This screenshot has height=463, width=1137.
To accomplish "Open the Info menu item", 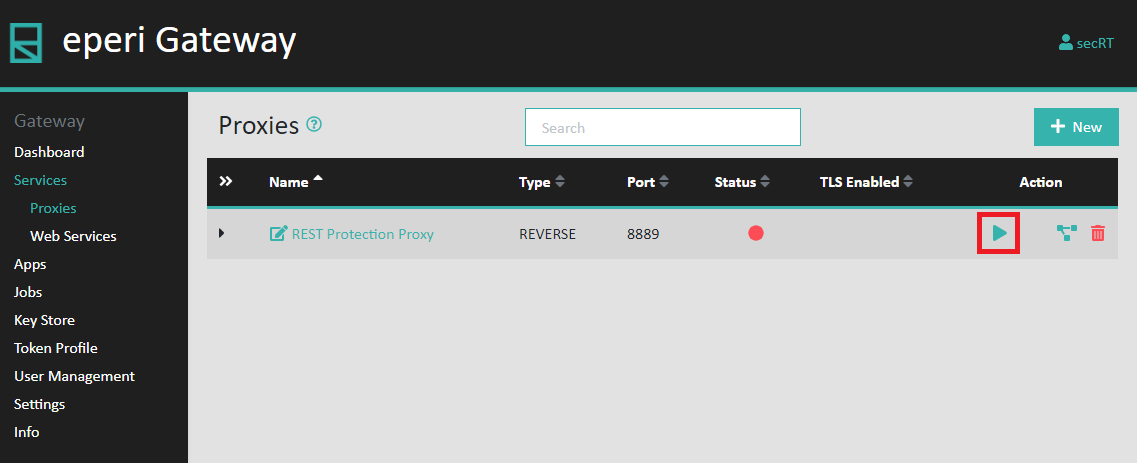I will tap(27, 433).
